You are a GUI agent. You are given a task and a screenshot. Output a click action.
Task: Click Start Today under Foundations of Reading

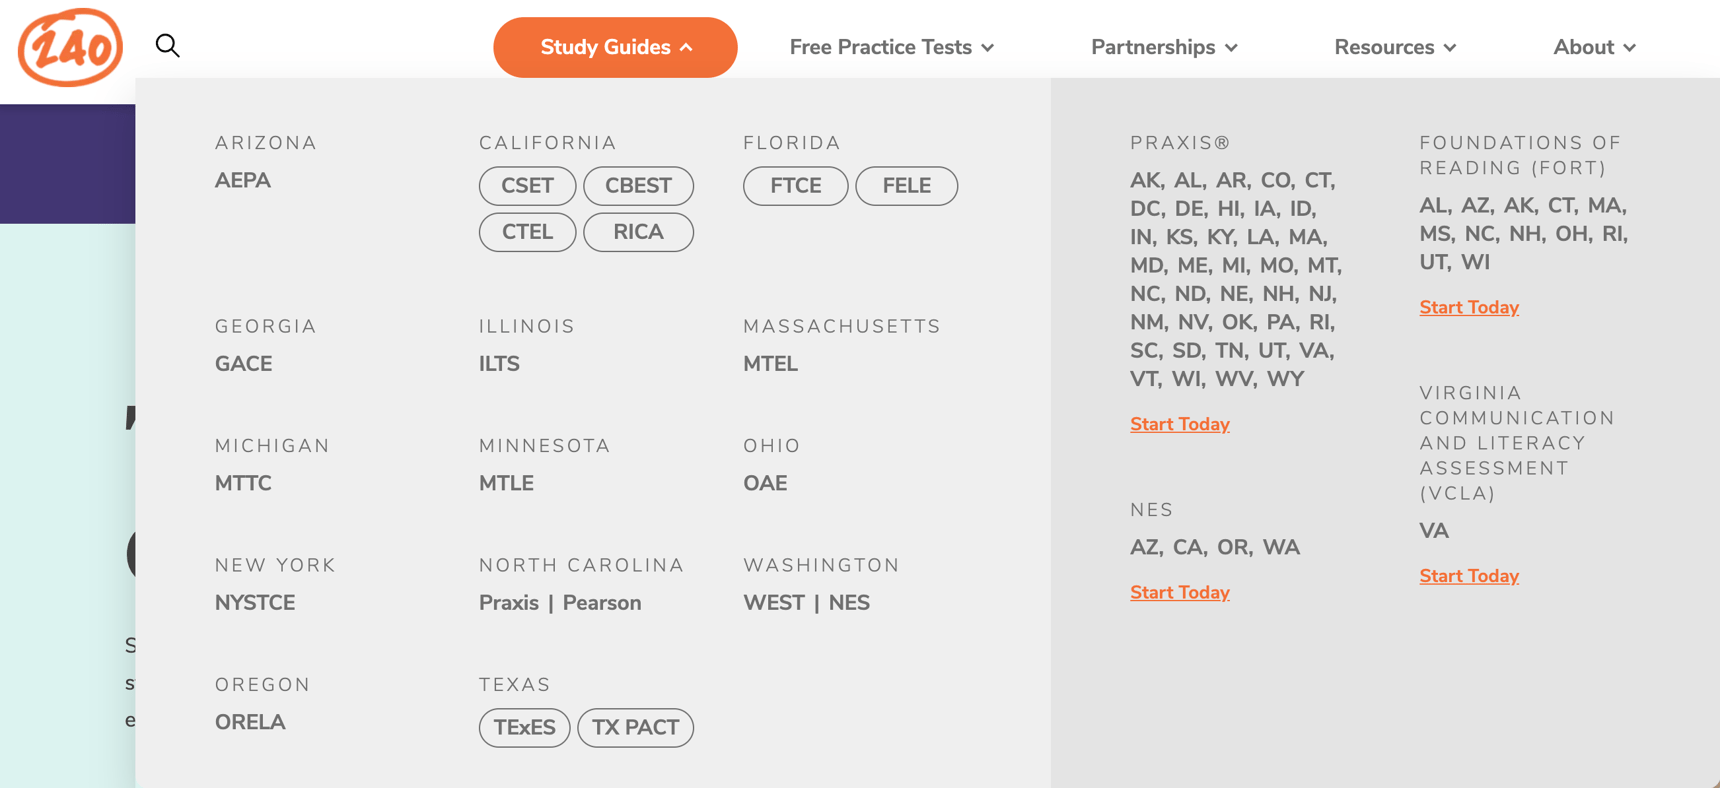point(1469,307)
